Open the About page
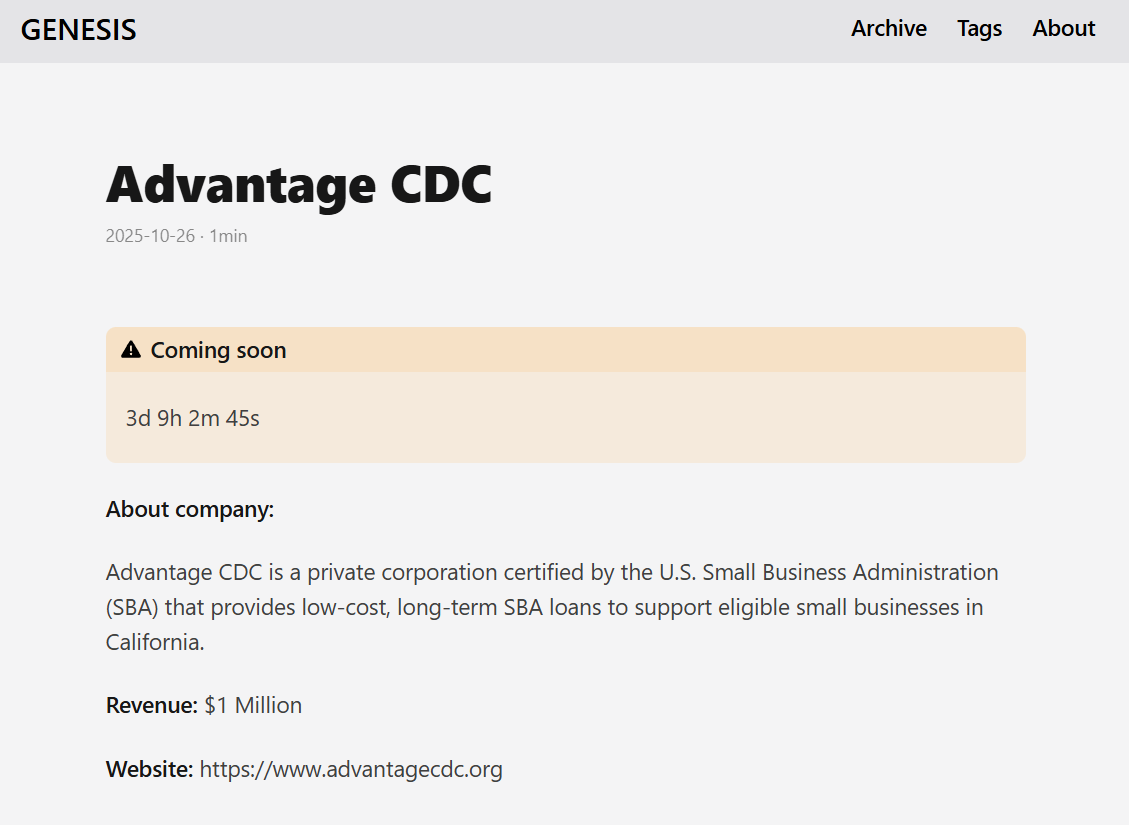 coord(1063,29)
